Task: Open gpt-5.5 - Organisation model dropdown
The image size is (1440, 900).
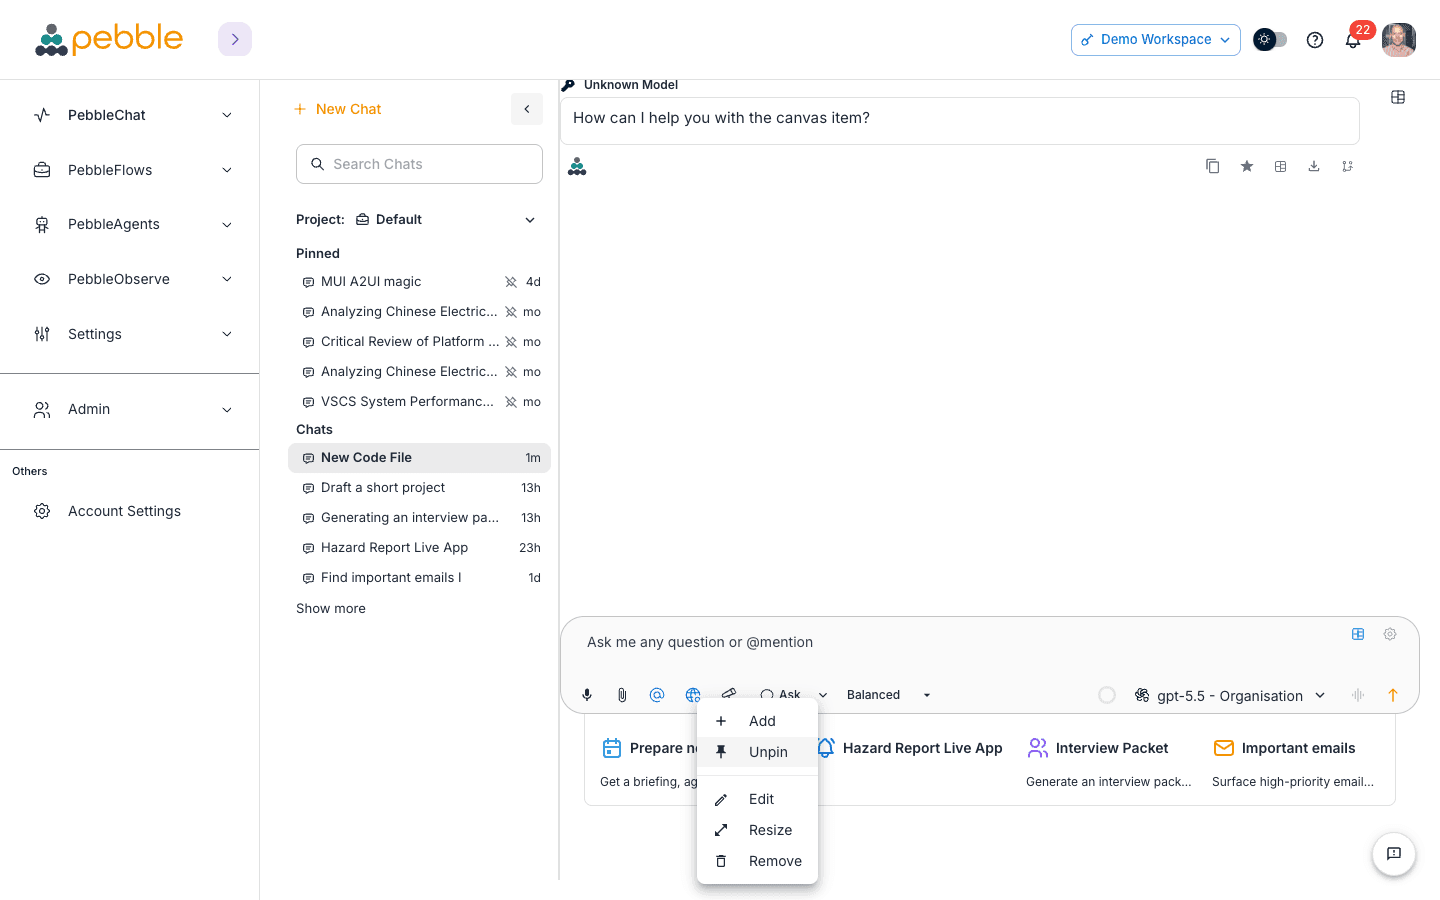Action: [1230, 696]
